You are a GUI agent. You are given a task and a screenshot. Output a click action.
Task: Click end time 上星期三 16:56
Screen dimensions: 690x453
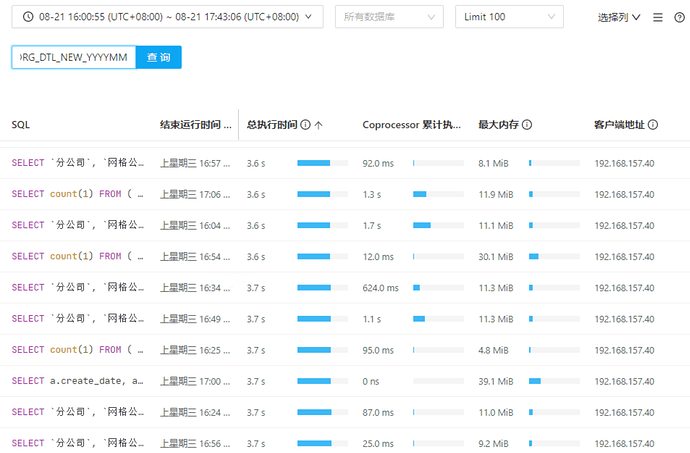point(195,444)
